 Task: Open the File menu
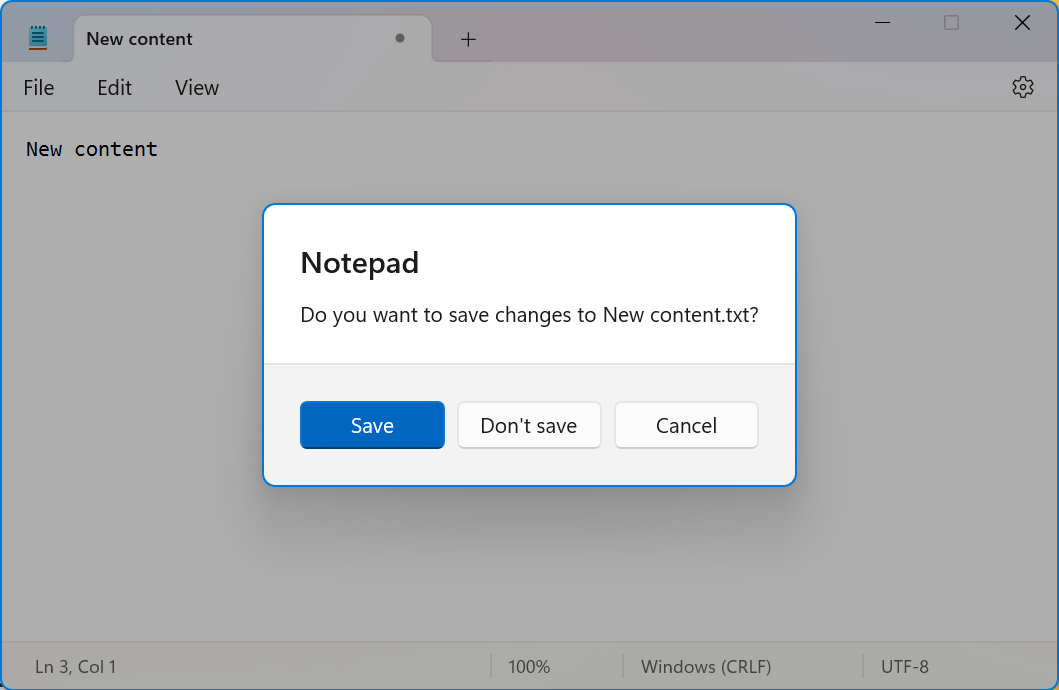39,88
